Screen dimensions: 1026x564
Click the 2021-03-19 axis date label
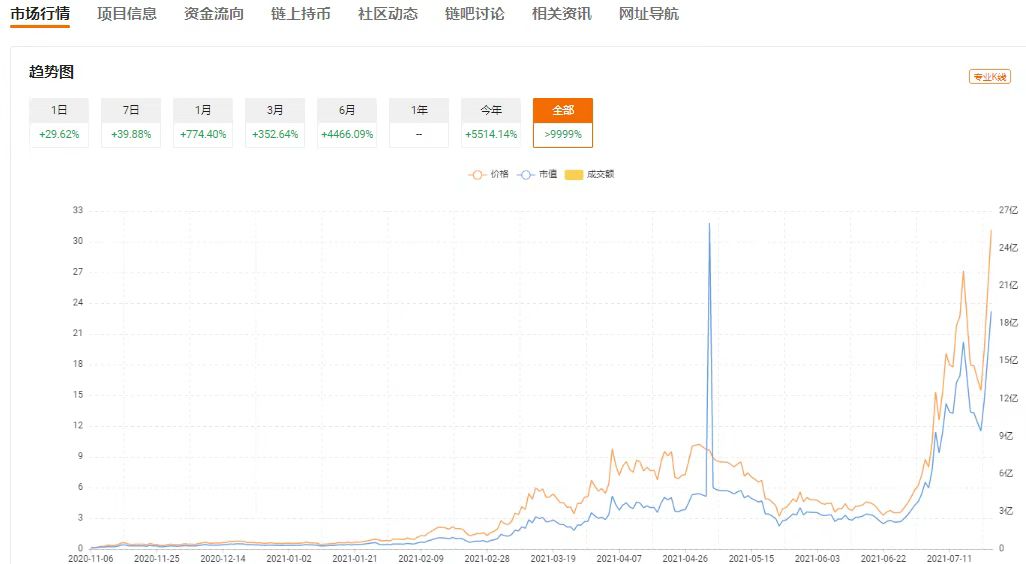point(553,559)
